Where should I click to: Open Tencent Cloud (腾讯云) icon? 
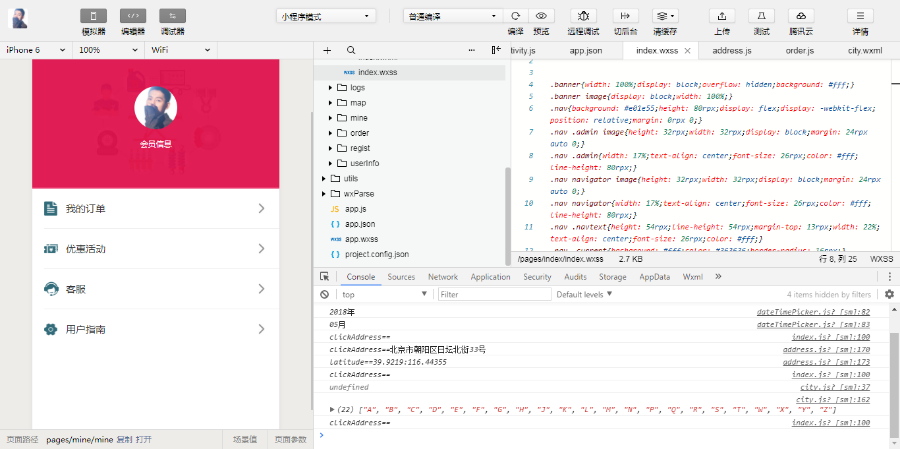[x=800, y=16]
